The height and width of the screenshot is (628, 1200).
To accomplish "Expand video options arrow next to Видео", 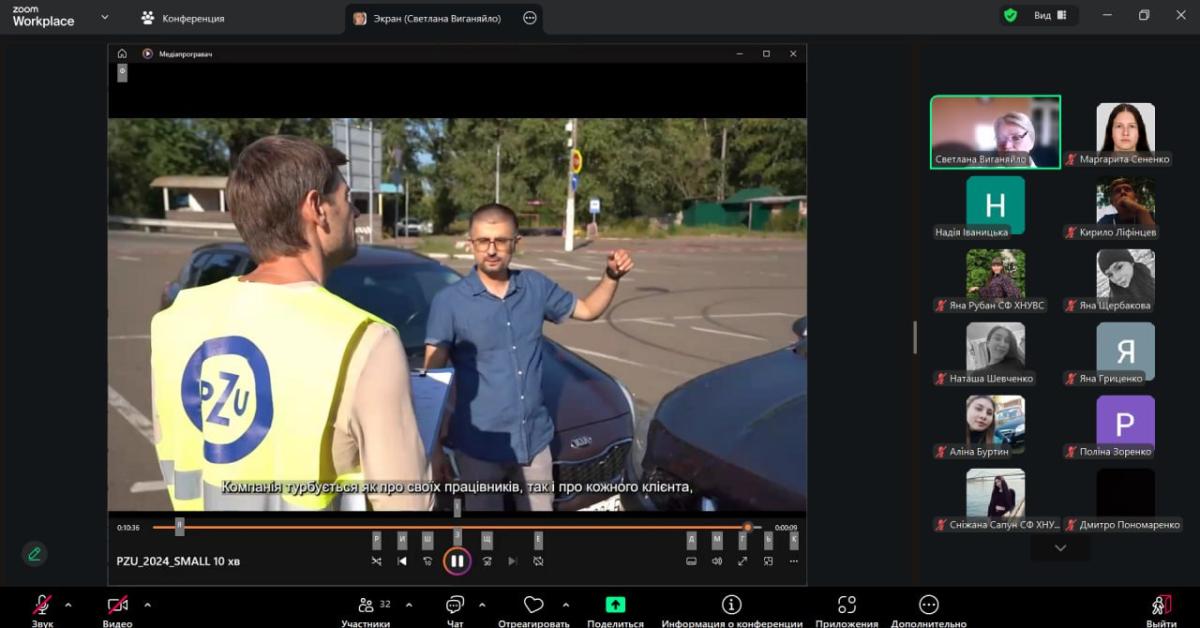I will pos(147,605).
